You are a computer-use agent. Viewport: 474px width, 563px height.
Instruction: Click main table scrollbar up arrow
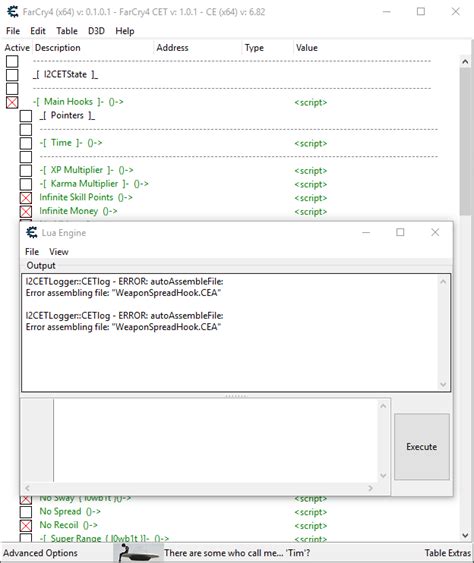point(465,62)
